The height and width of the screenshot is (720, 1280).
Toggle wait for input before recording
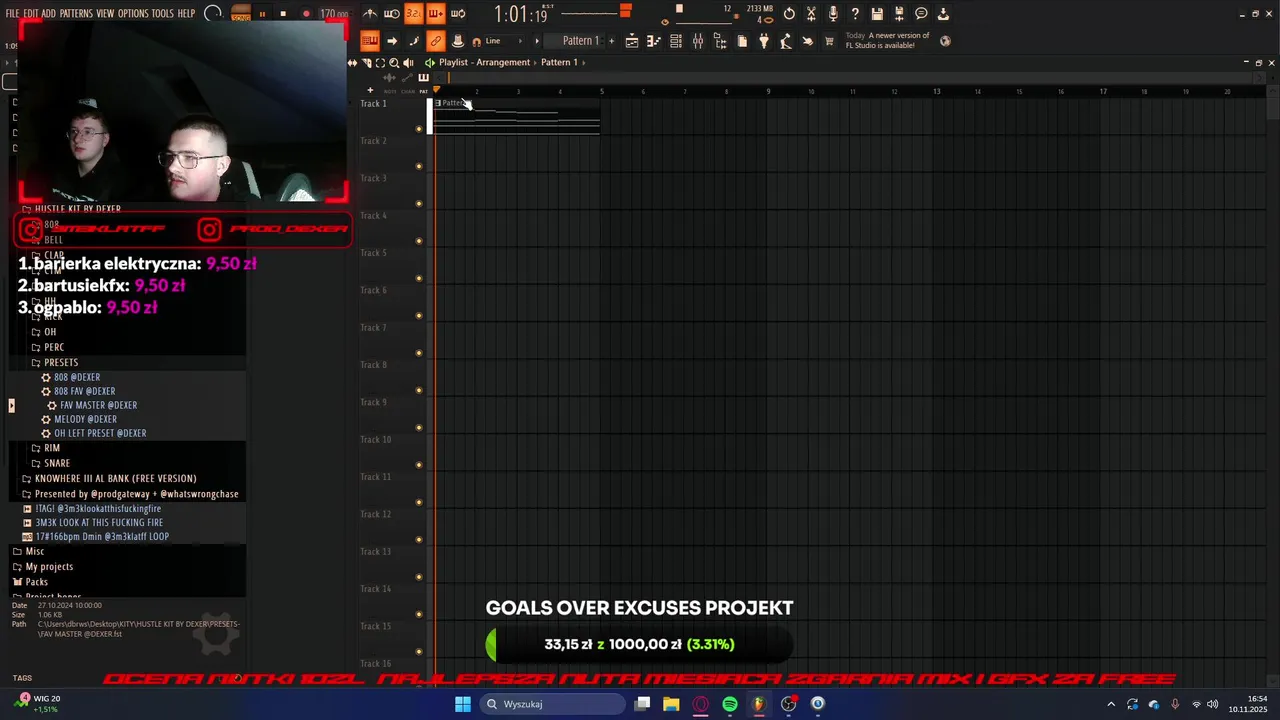tap(392, 14)
